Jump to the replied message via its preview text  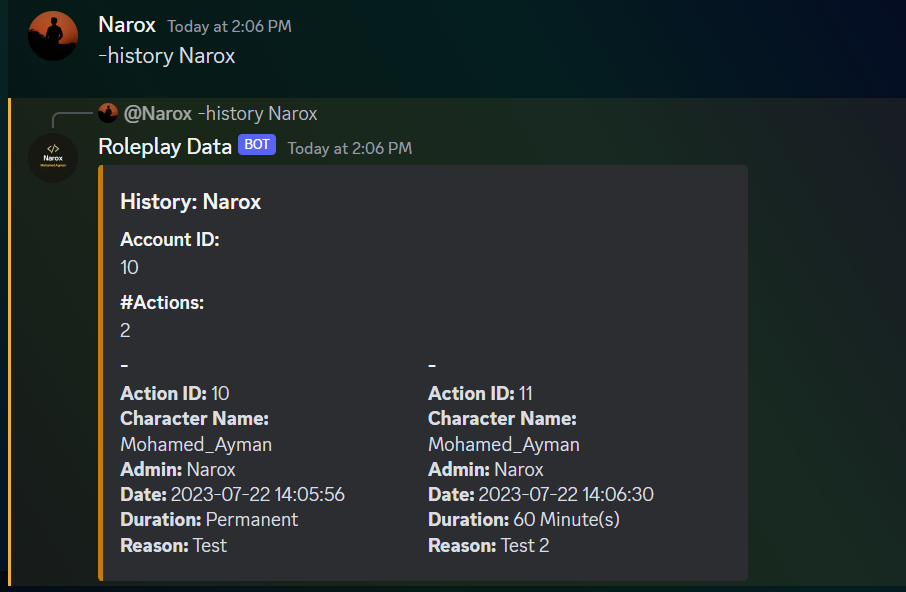coord(257,113)
